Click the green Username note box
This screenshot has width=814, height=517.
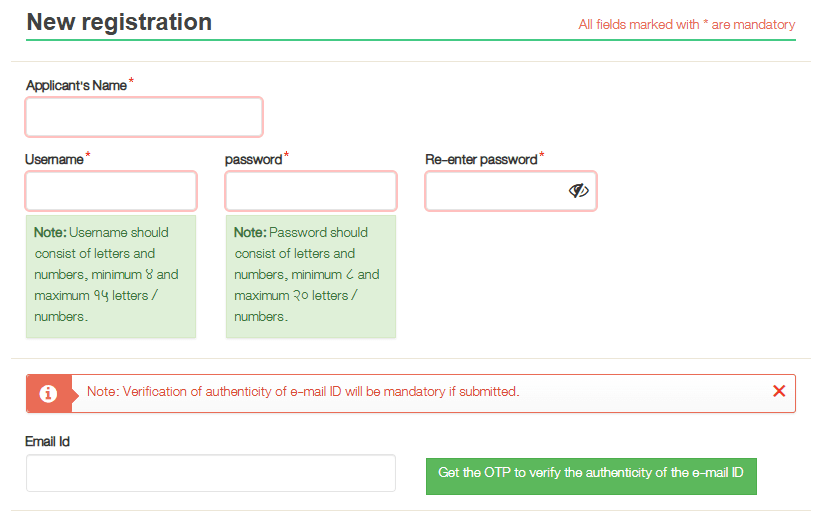(111, 275)
